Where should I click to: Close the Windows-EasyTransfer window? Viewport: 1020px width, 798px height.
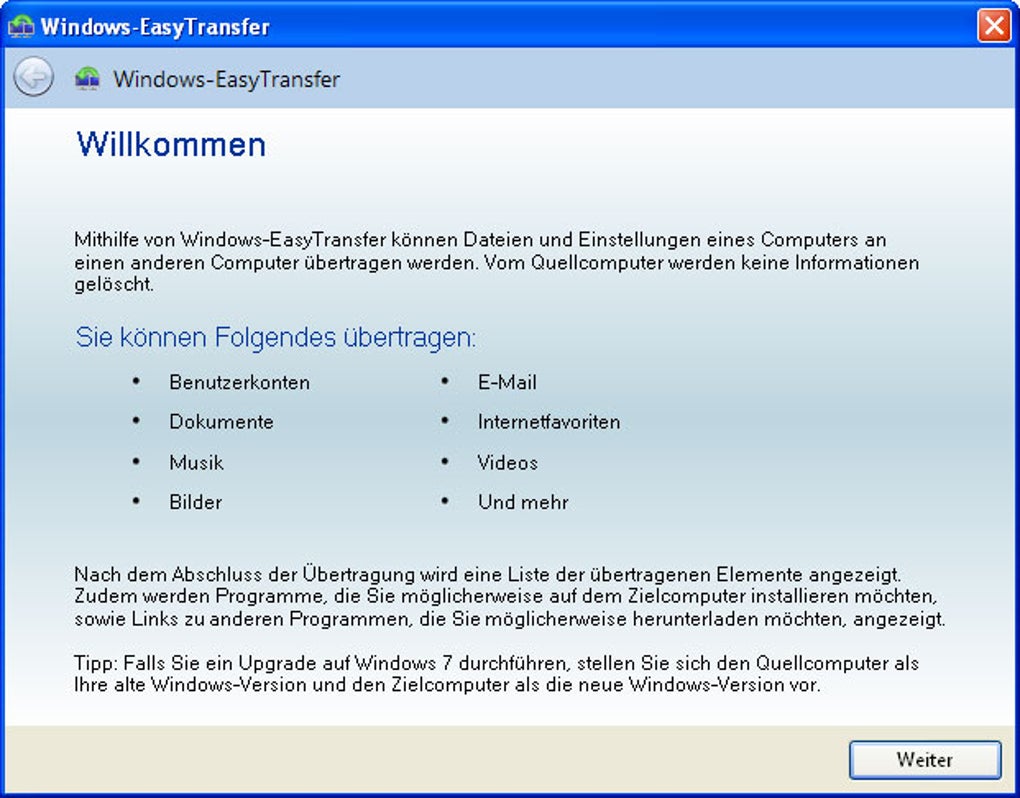click(994, 26)
